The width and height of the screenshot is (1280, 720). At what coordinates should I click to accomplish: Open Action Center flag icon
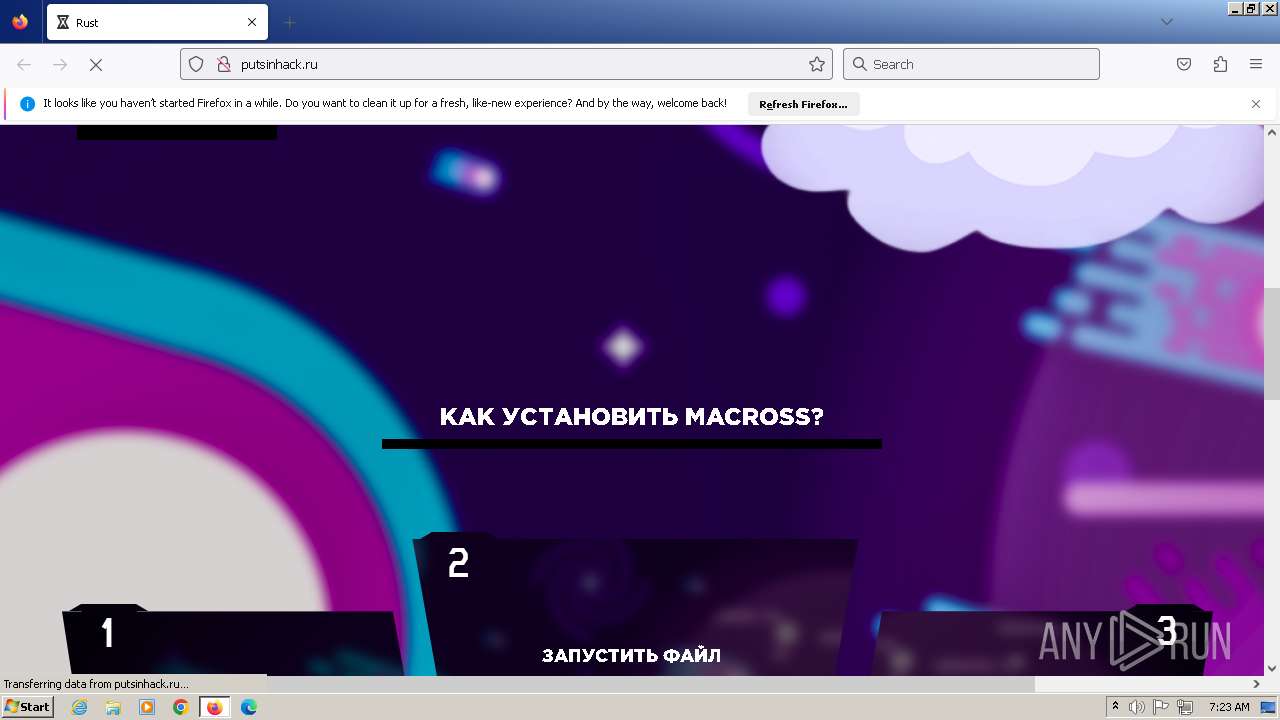[1161, 707]
